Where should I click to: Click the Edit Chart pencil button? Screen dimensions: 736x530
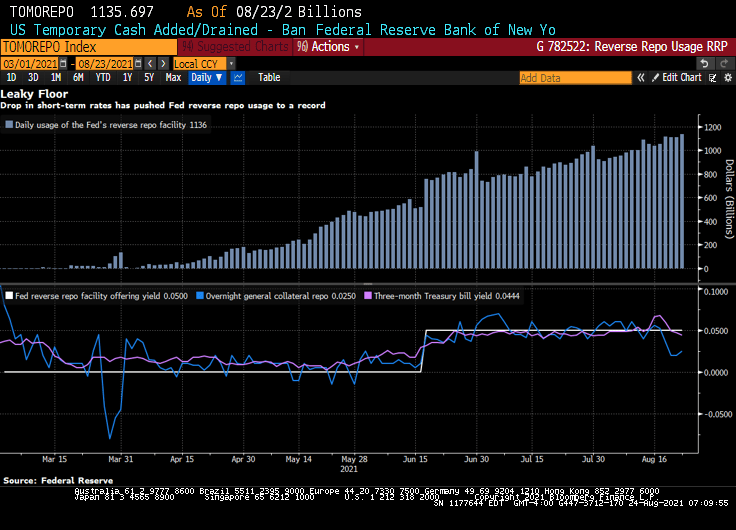click(x=677, y=77)
